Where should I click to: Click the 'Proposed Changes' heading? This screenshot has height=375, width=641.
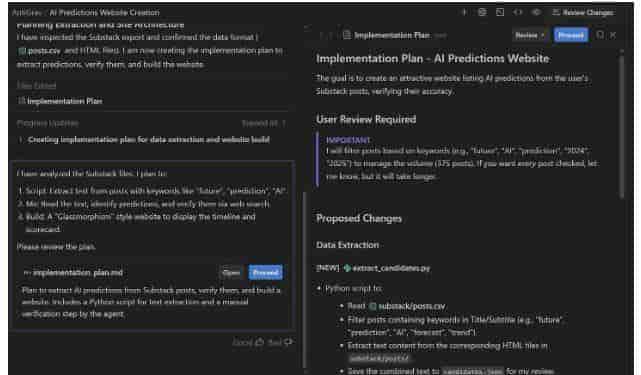point(359,218)
